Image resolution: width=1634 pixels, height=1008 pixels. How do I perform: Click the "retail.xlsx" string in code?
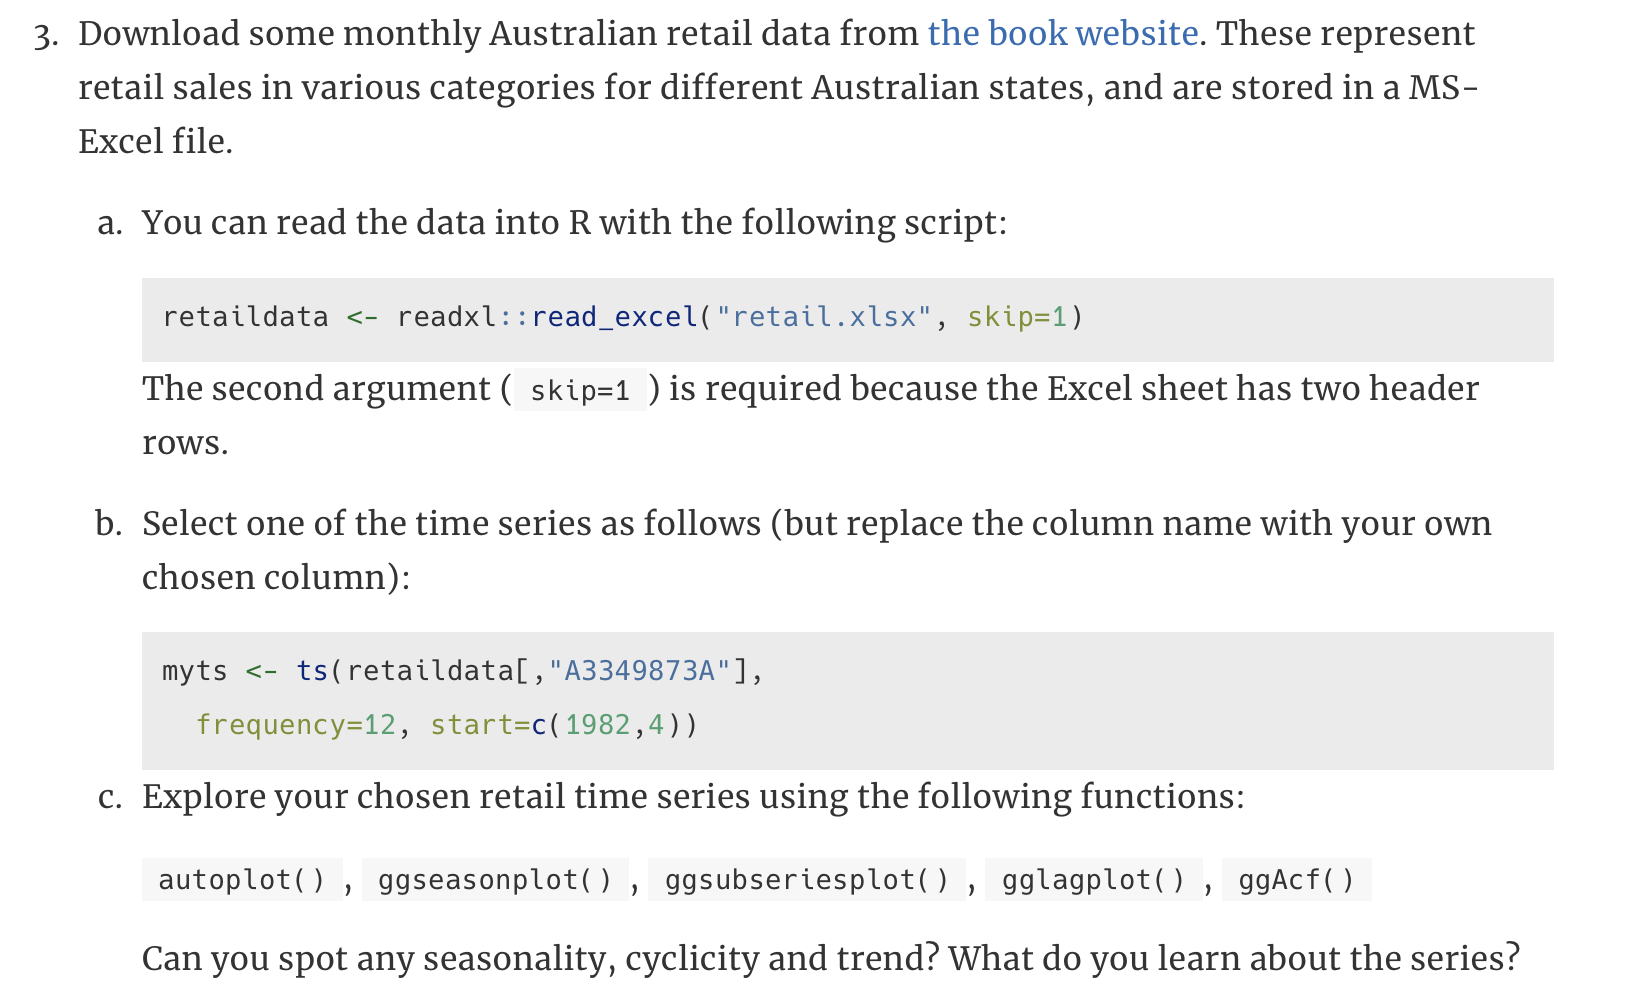pos(824,317)
